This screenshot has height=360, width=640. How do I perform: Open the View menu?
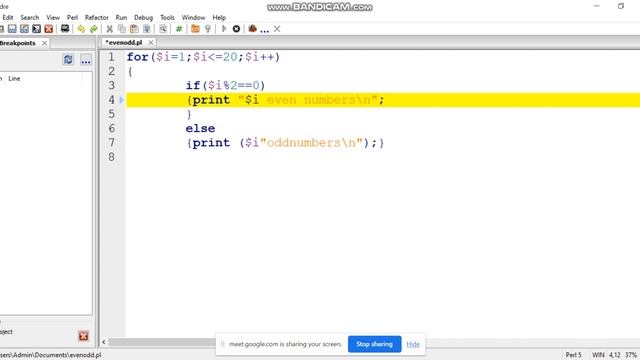[53, 18]
